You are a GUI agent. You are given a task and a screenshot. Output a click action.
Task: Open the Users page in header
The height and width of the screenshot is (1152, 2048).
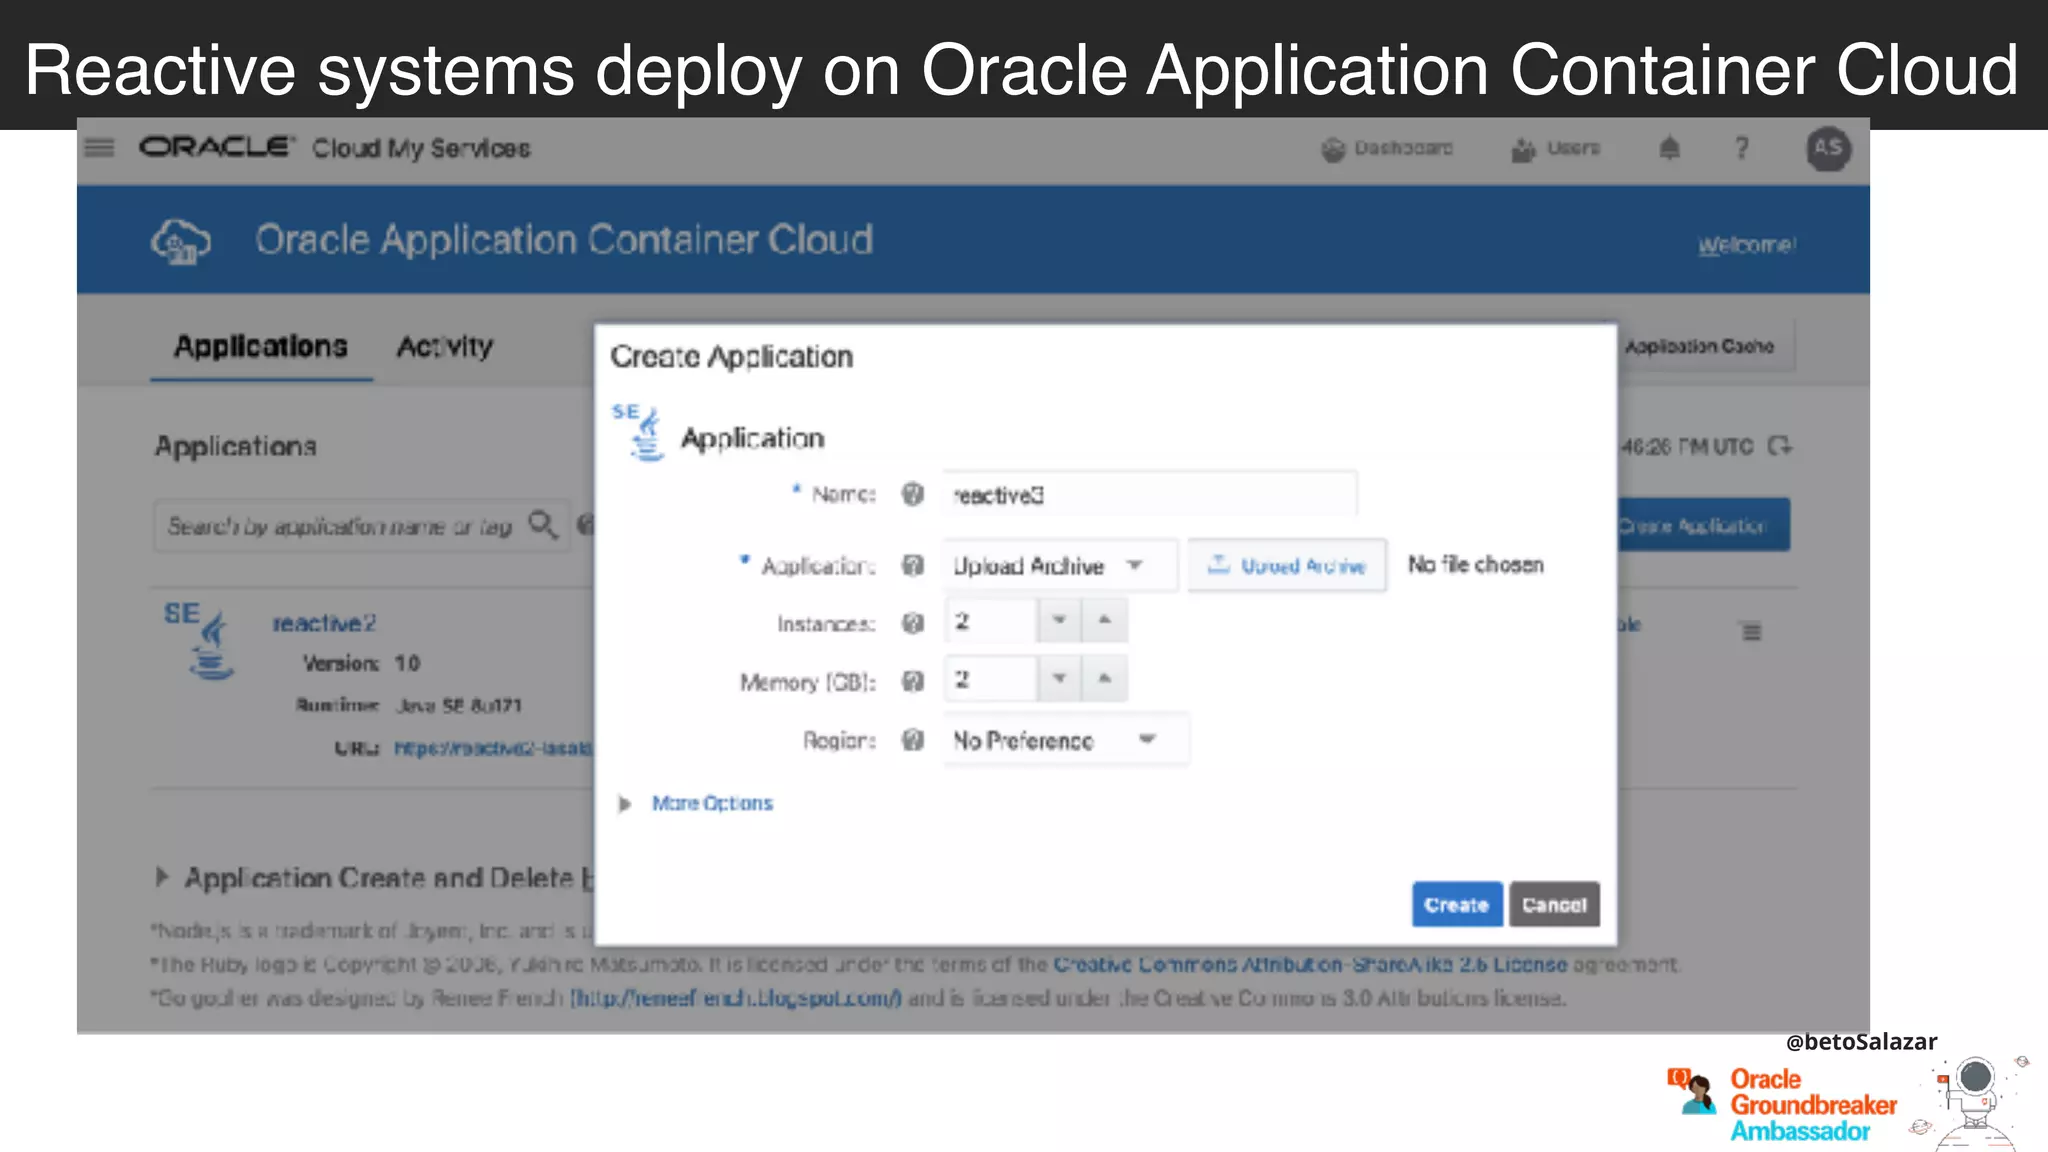[x=1555, y=149]
